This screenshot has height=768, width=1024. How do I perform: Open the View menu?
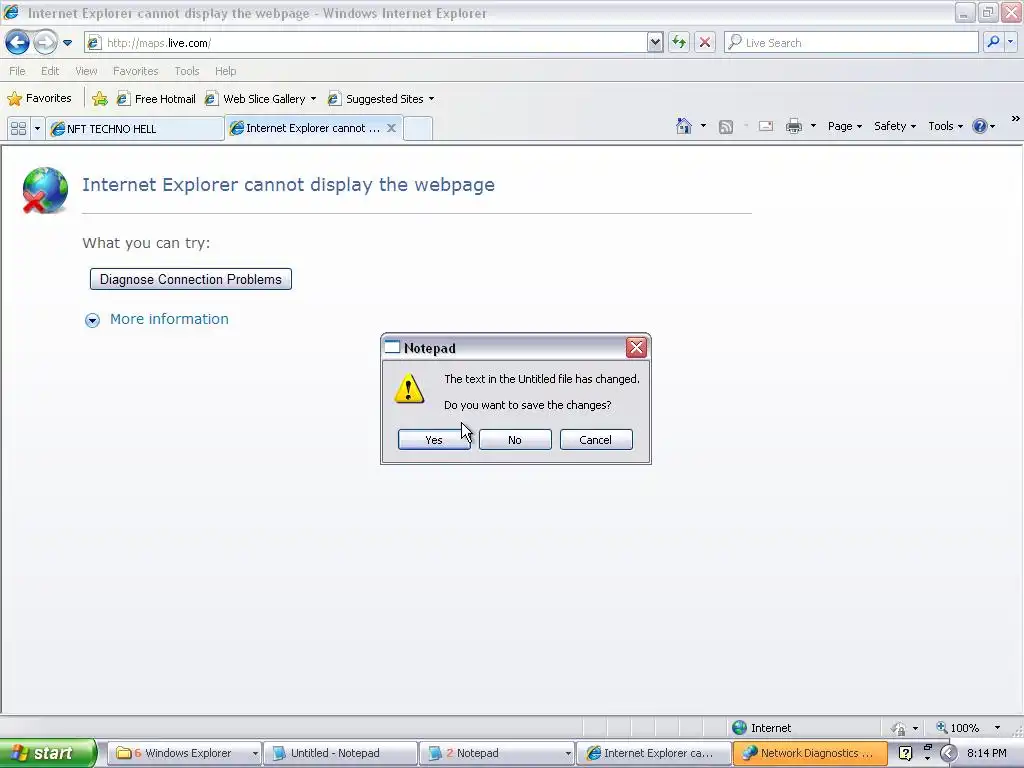point(86,71)
